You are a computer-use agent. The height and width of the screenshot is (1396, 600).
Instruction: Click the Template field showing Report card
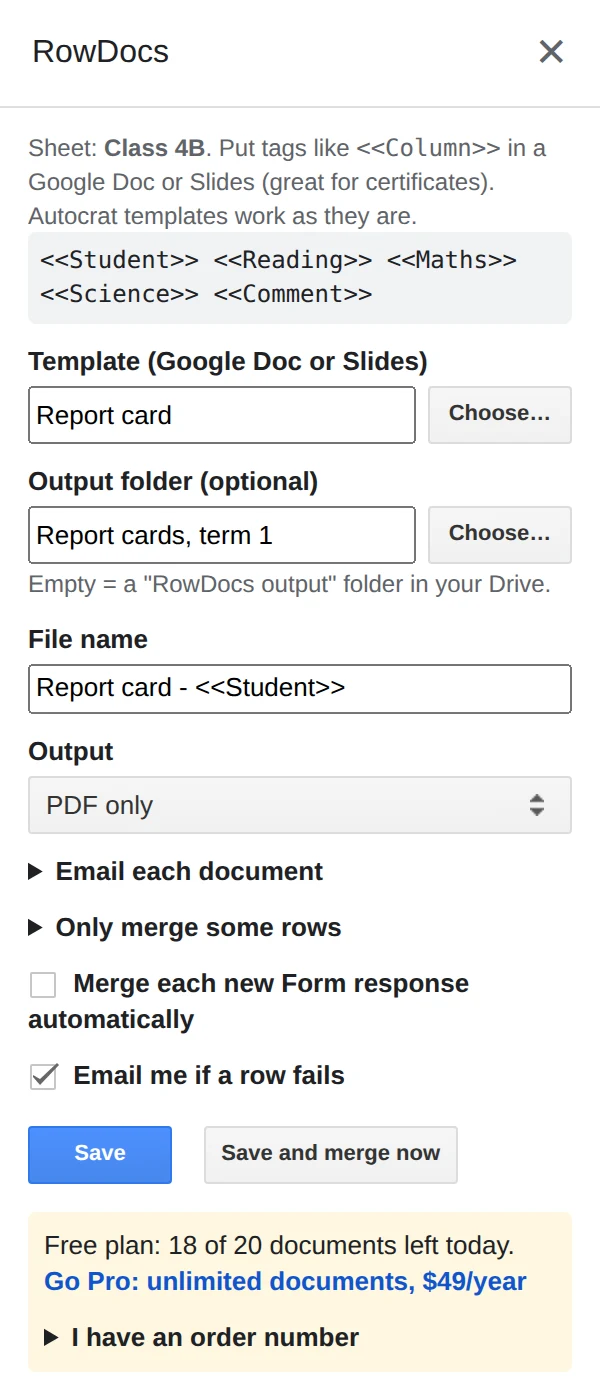[222, 415]
